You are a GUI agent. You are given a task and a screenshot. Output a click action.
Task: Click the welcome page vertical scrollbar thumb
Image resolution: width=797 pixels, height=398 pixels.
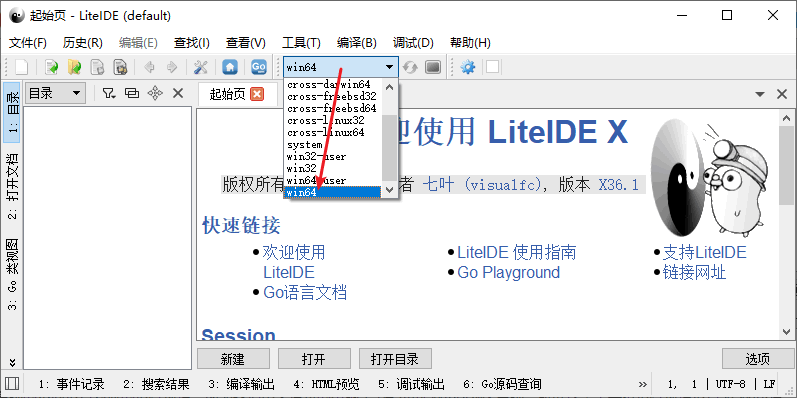(786, 165)
